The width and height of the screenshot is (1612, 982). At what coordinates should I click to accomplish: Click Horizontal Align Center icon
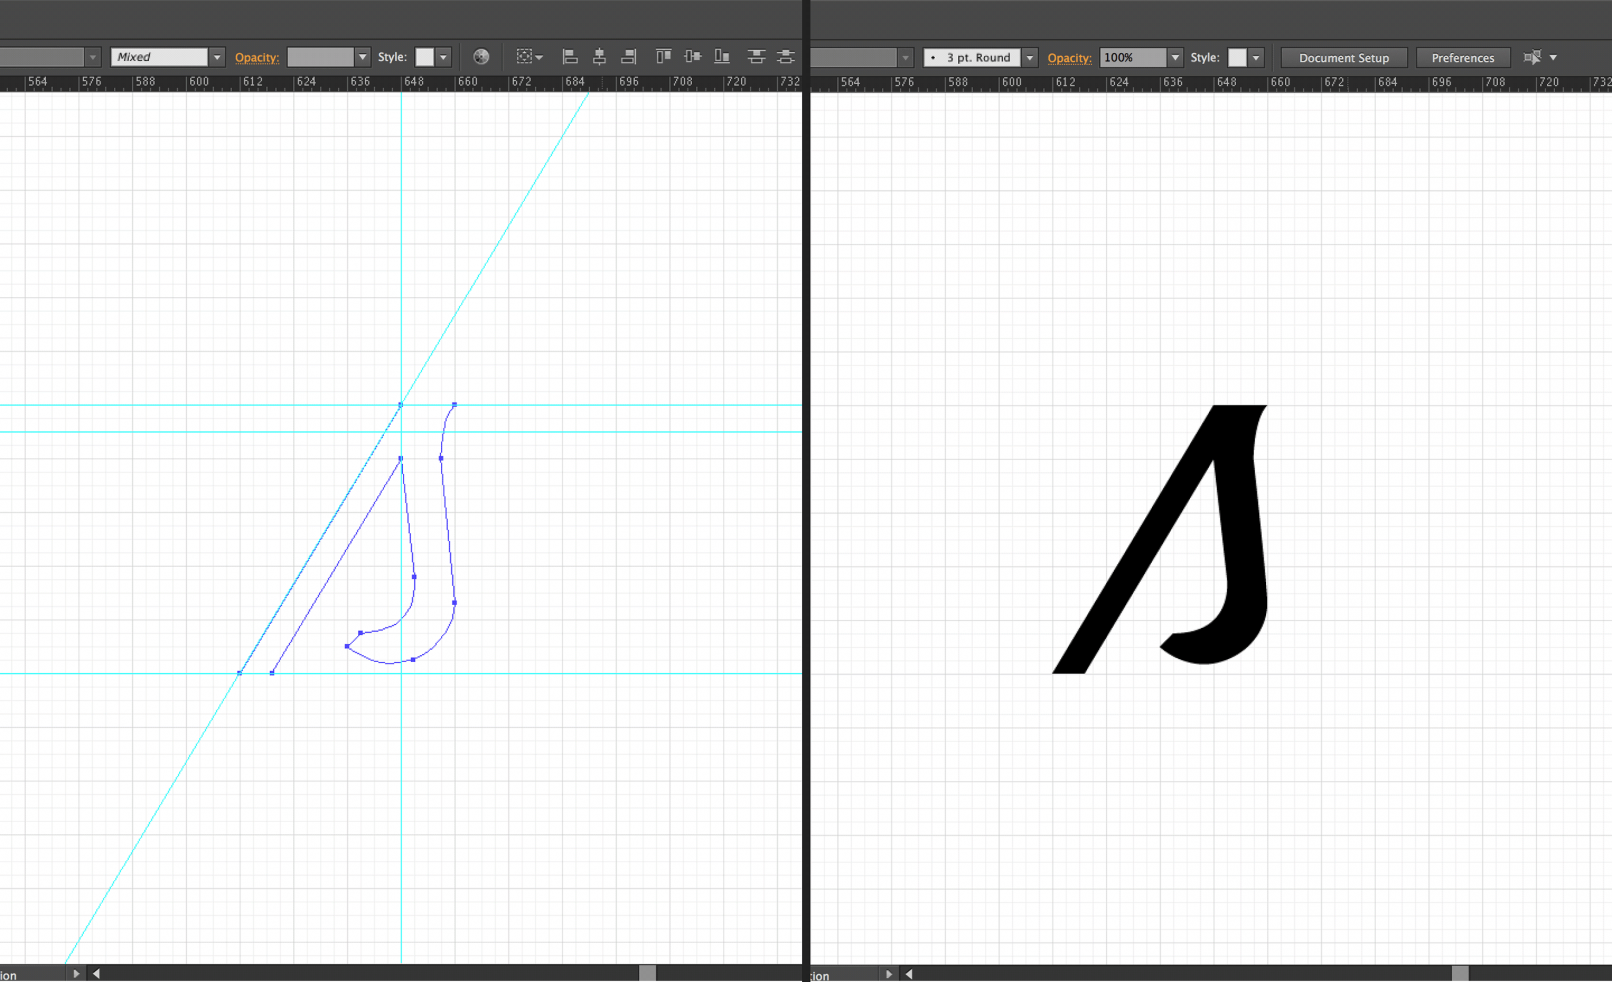coord(599,57)
